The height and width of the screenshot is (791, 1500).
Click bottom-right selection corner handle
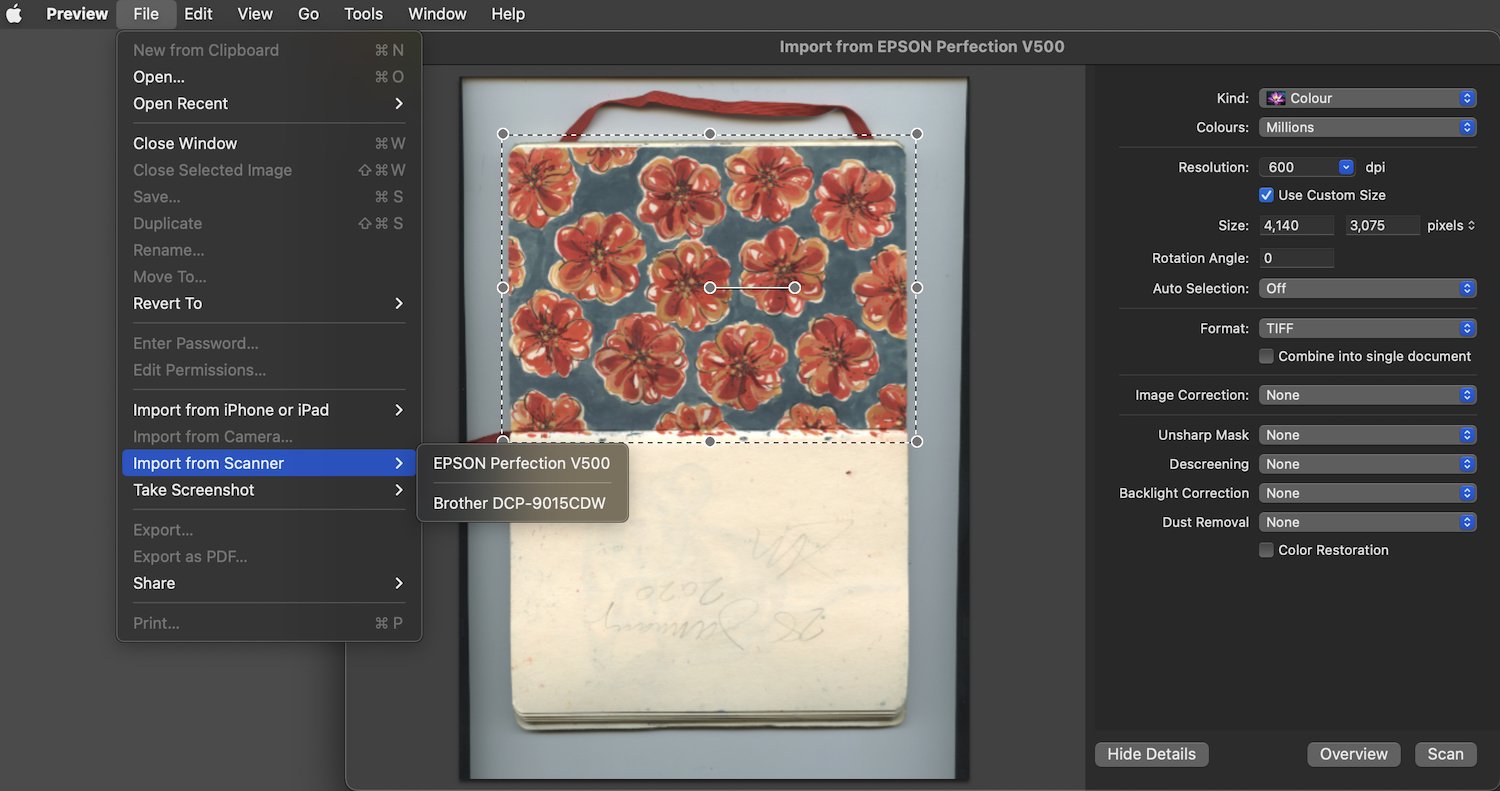pyautogui.click(x=917, y=441)
